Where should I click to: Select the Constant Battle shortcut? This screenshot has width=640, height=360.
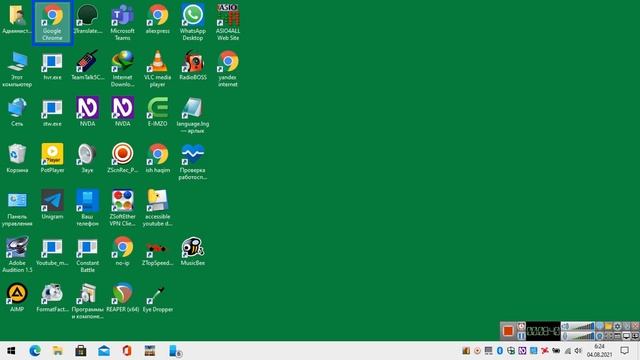[87, 255]
